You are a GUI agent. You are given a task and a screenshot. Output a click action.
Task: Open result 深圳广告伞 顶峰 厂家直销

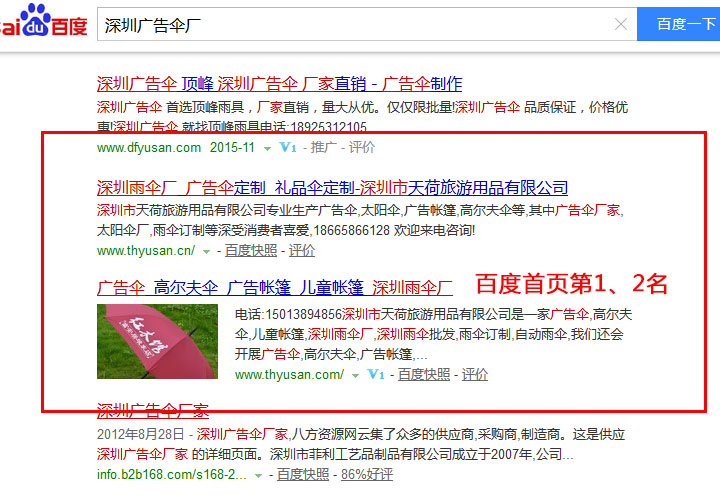coord(279,83)
